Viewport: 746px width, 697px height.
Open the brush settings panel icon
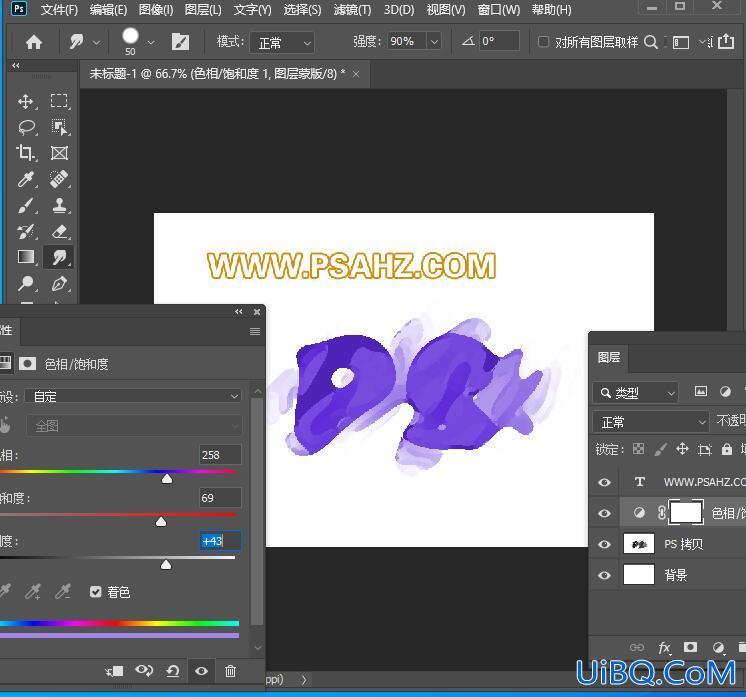click(180, 42)
